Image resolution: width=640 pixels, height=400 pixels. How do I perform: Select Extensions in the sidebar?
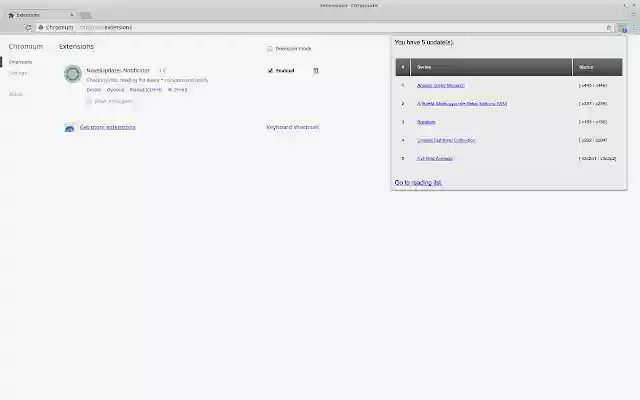point(20,62)
